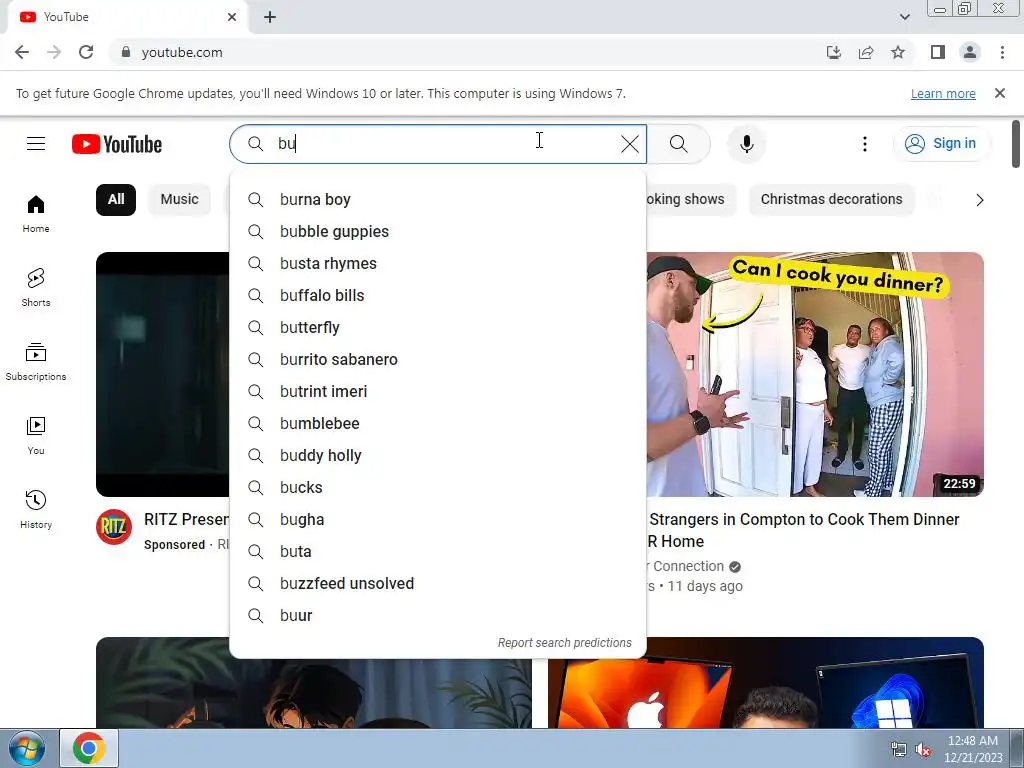Open the tab search dropdown arrow

[904, 17]
